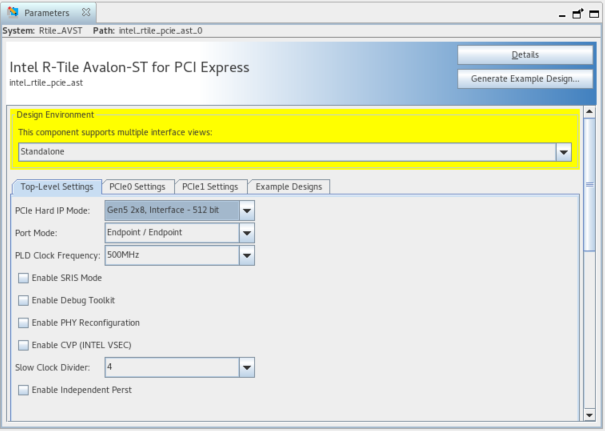Screen dimensions: 605x431
Task: Click the Gen5 2x8 Interface 512 bit field
Action: pyautogui.click(x=172, y=210)
